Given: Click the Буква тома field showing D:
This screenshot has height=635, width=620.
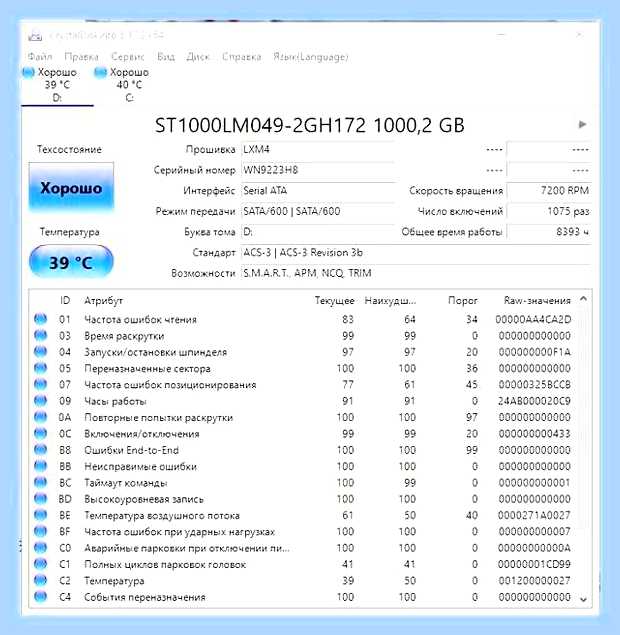Looking at the screenshot, I should point(317,232).
